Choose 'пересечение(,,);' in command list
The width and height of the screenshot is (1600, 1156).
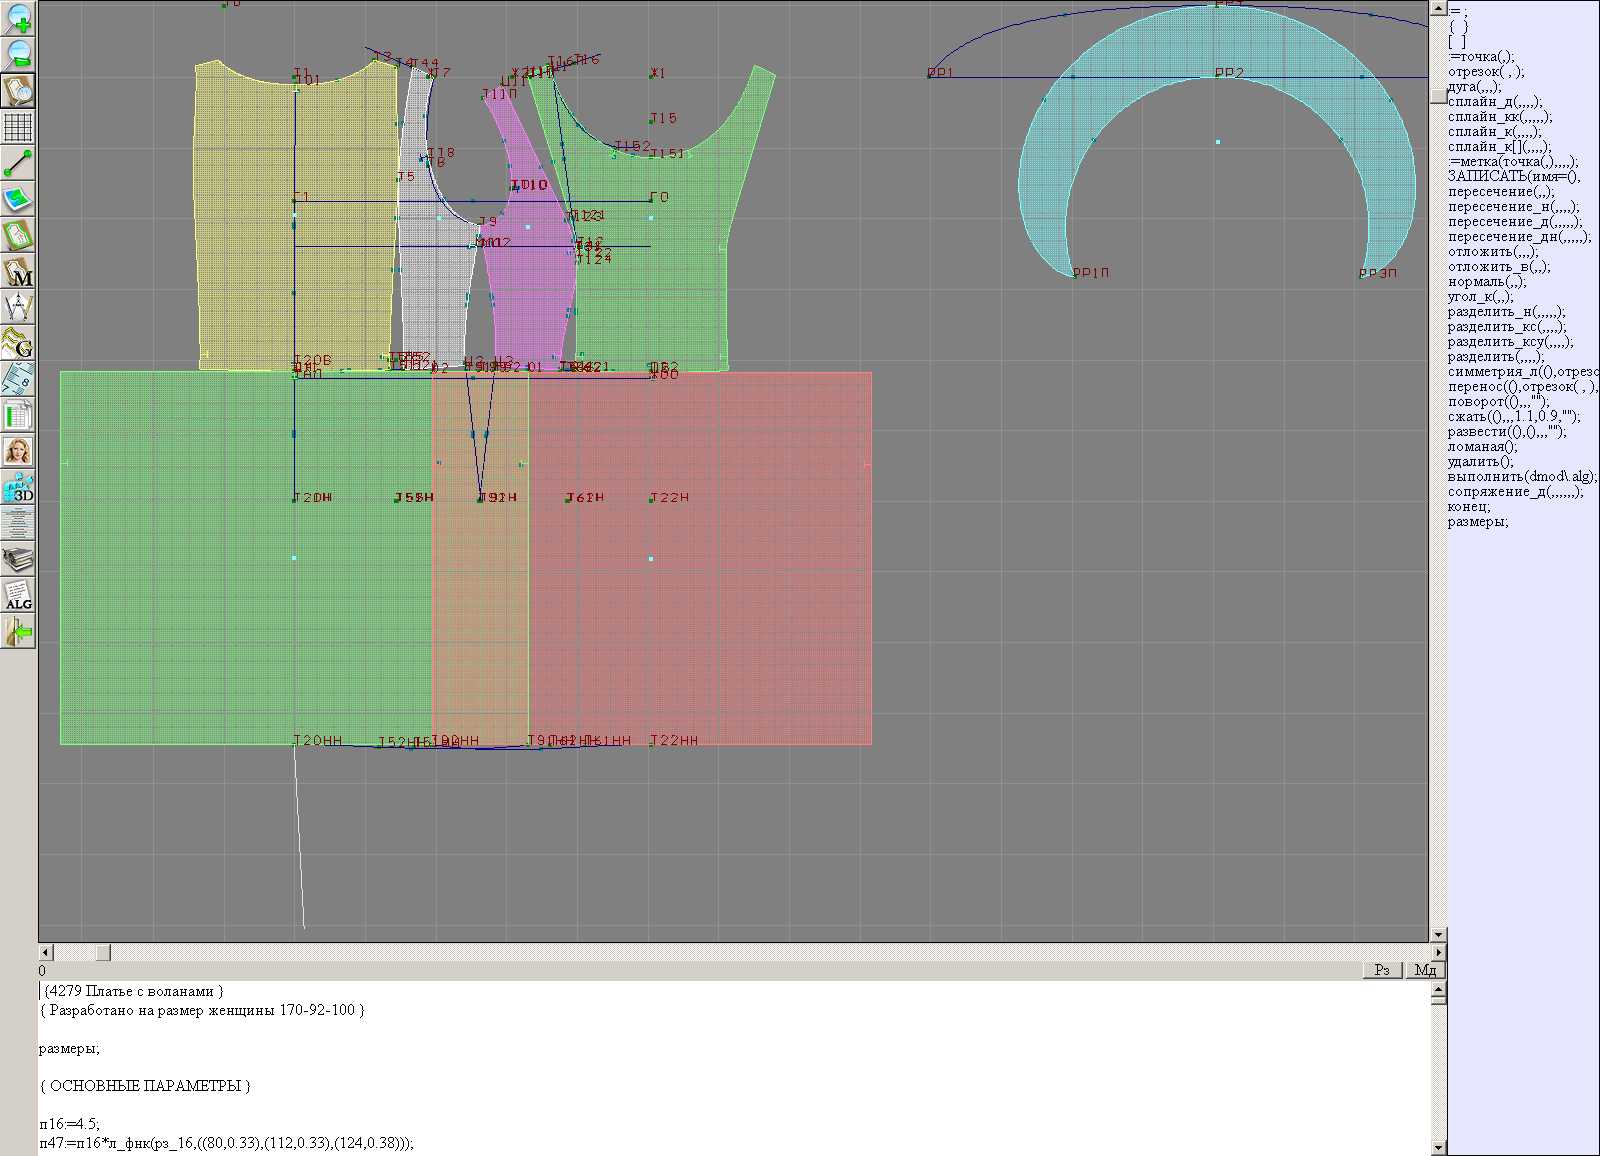click(x=1501, y=191)
